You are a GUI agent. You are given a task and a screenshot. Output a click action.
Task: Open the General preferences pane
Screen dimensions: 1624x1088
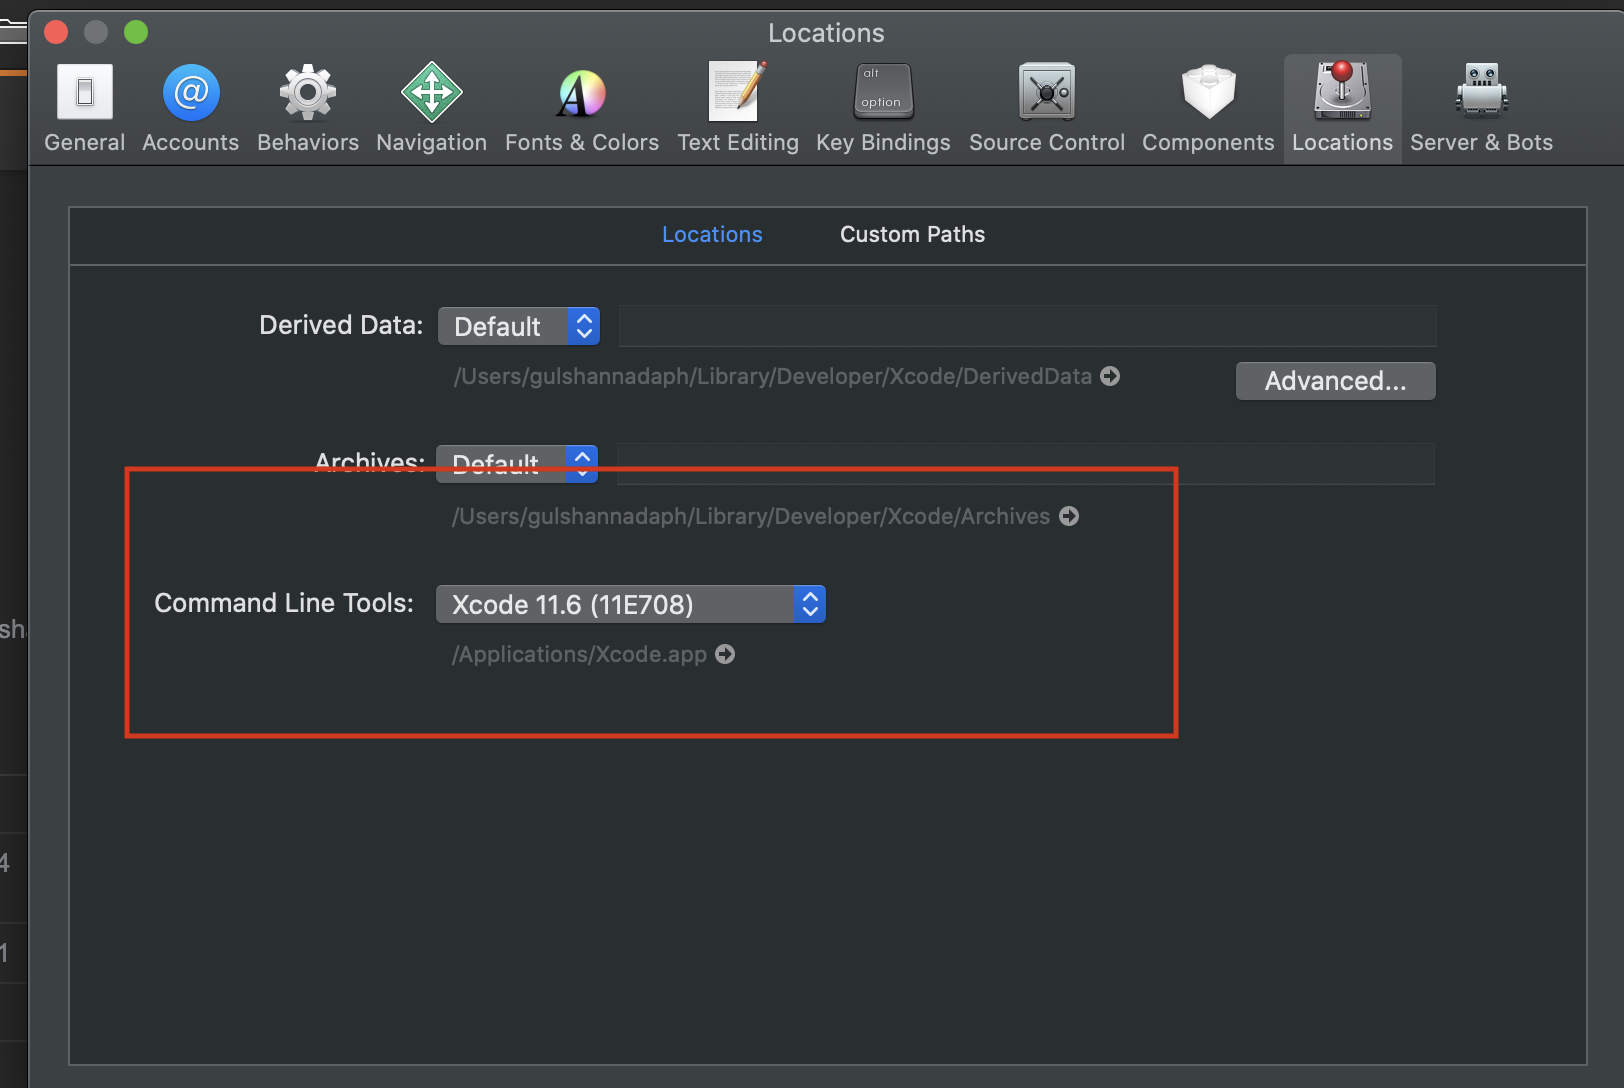[85, 108]
